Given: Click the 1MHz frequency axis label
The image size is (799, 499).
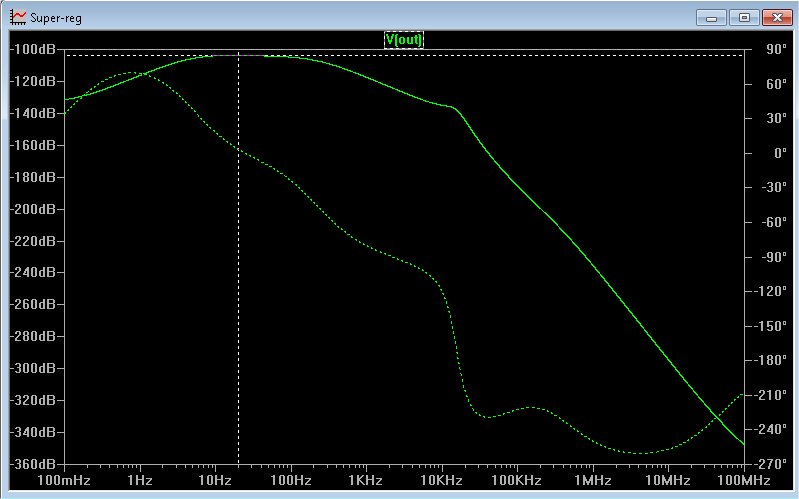Looking at the screenshot, I should coord(593,480).
